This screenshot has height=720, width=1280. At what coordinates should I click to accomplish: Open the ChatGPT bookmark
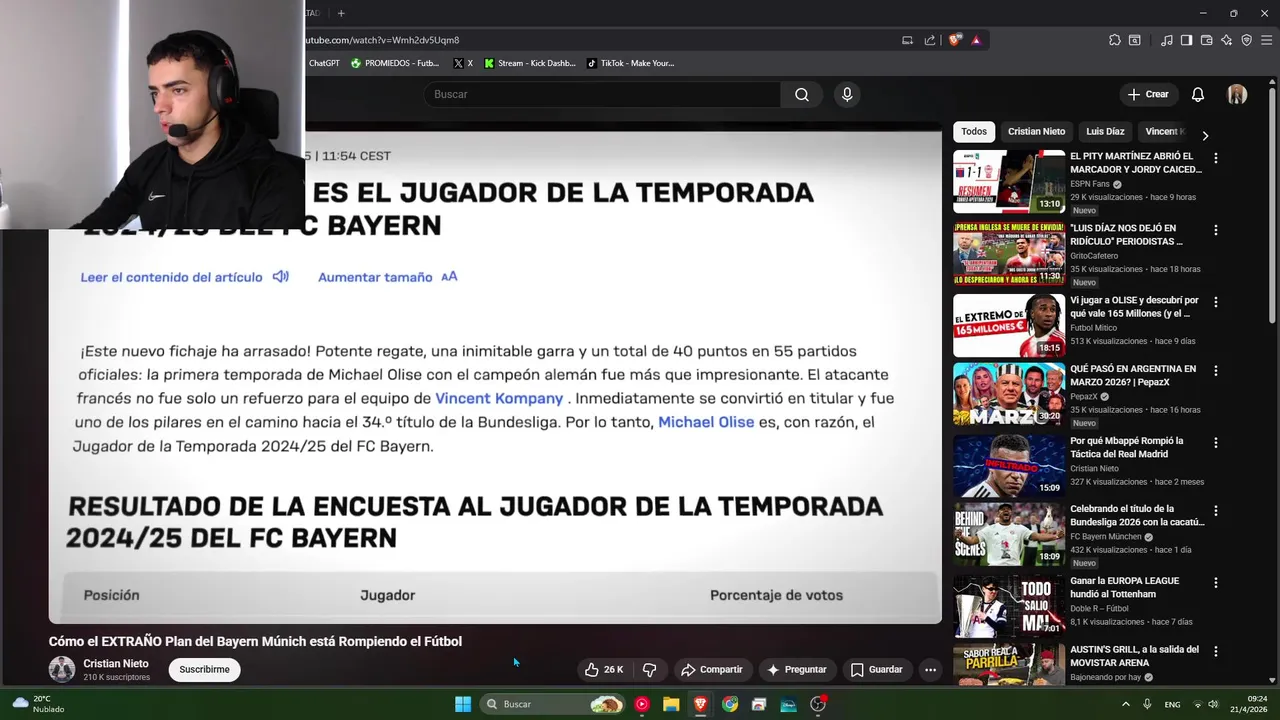point(323,63)
